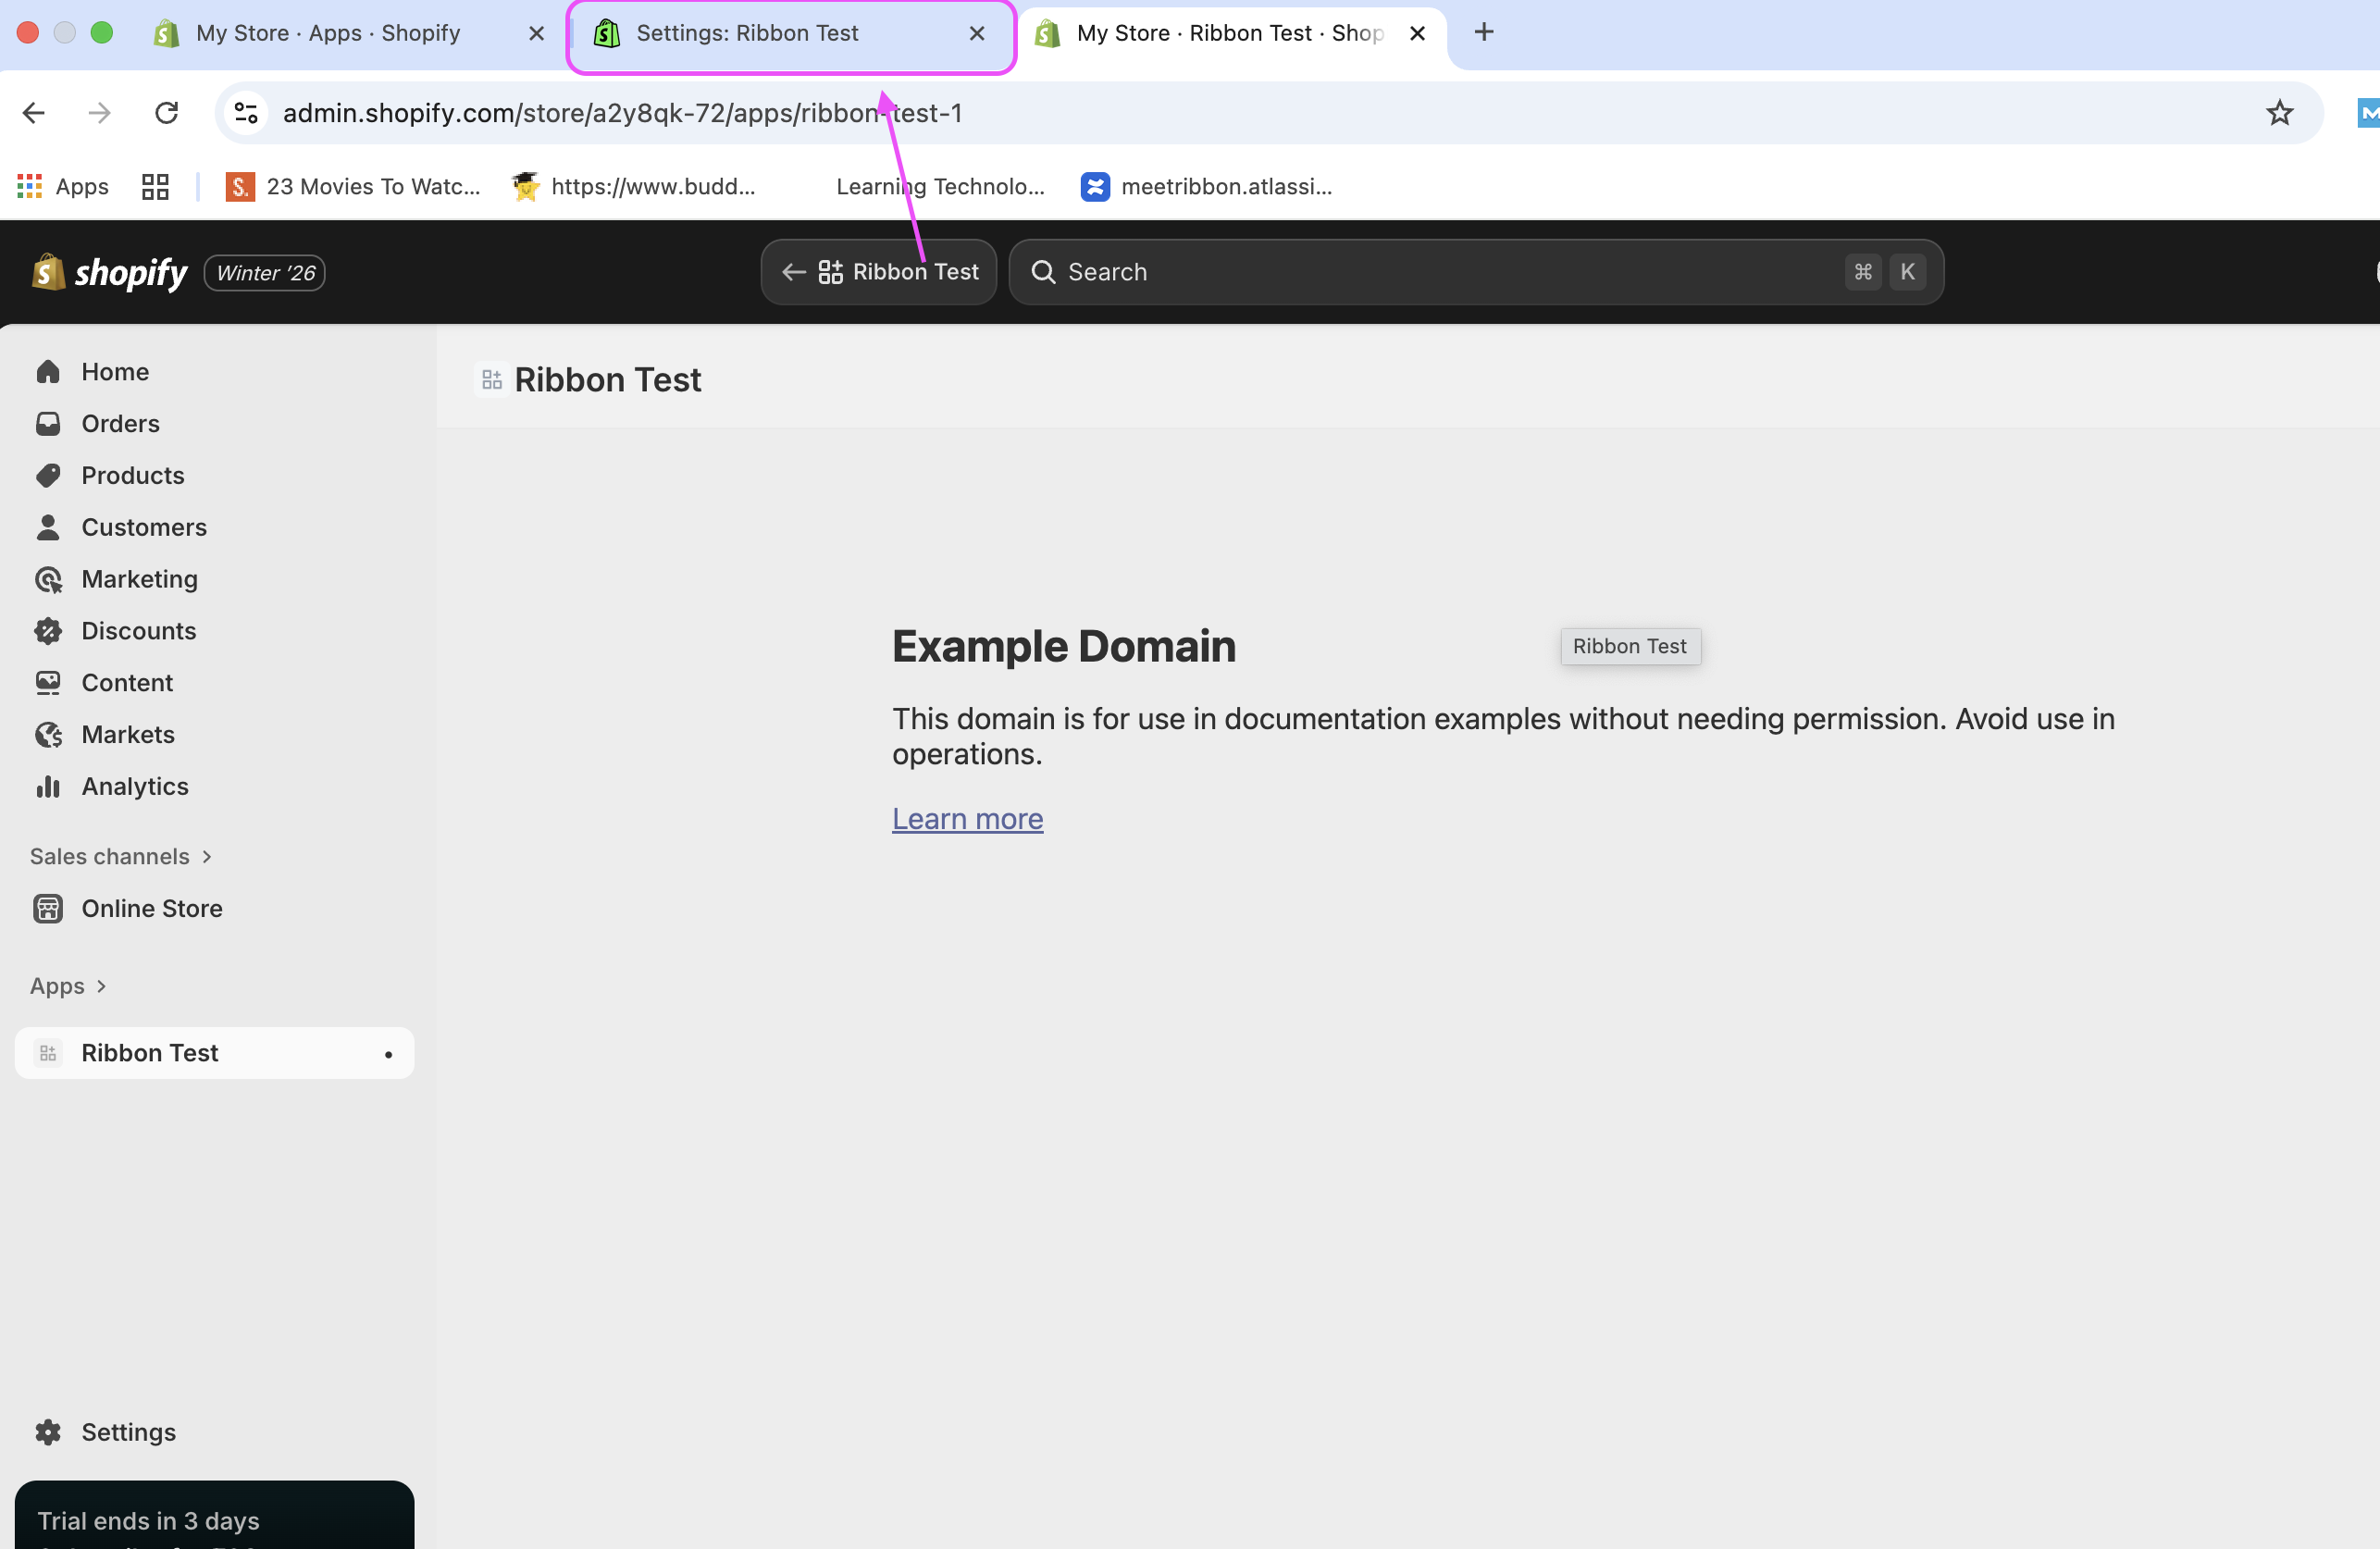
Task: Select the Orders icon in the sidebar
Action: [x=49, y=423]
